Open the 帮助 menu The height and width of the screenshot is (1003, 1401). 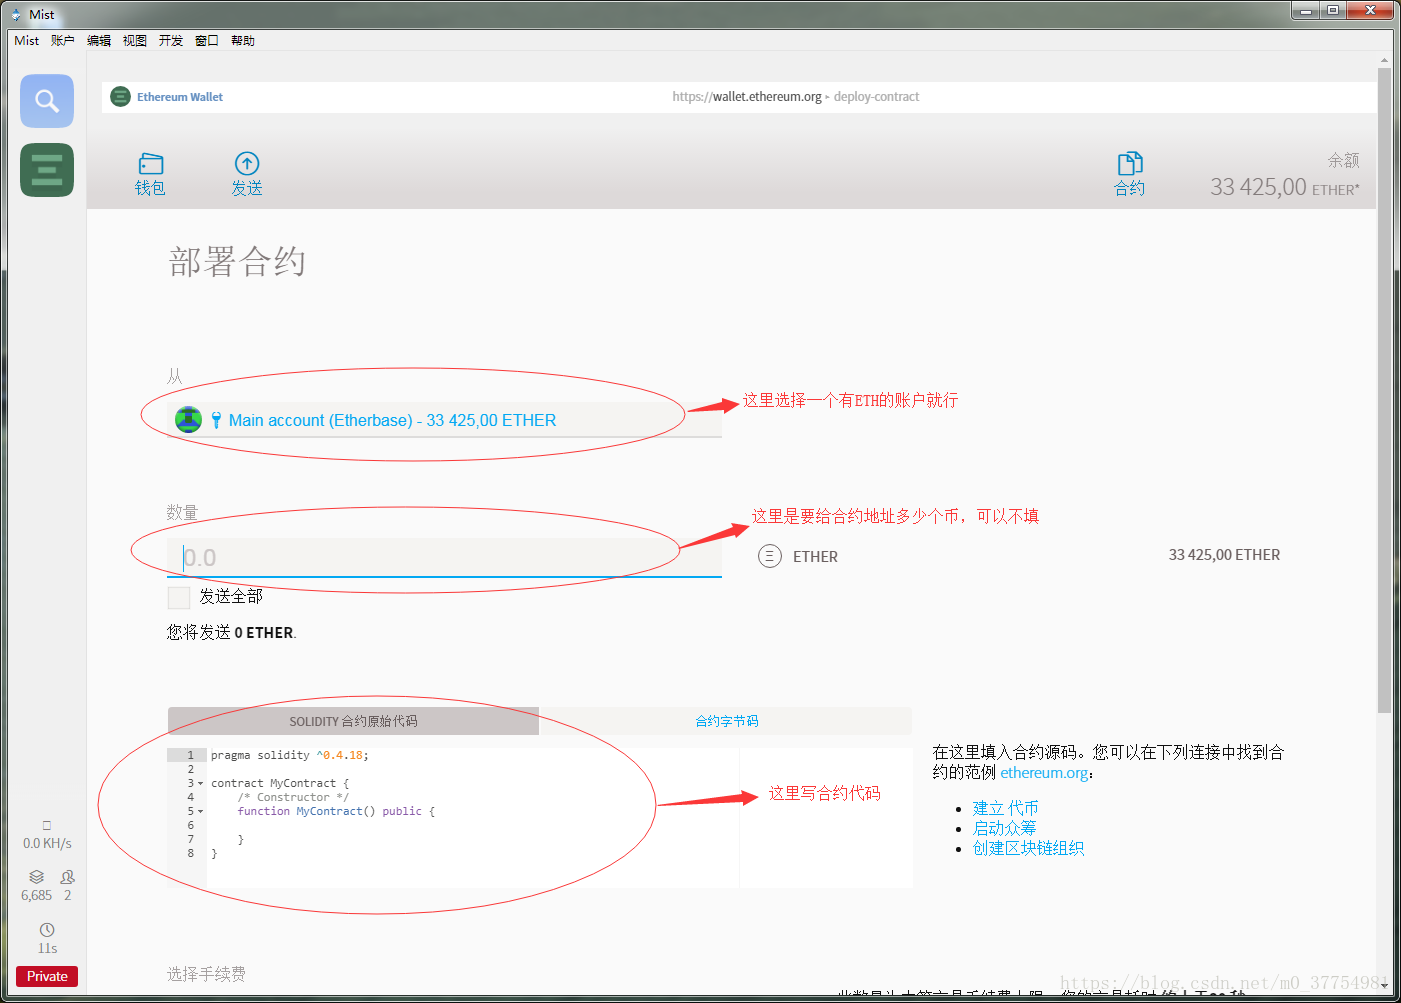coord(243,41)
